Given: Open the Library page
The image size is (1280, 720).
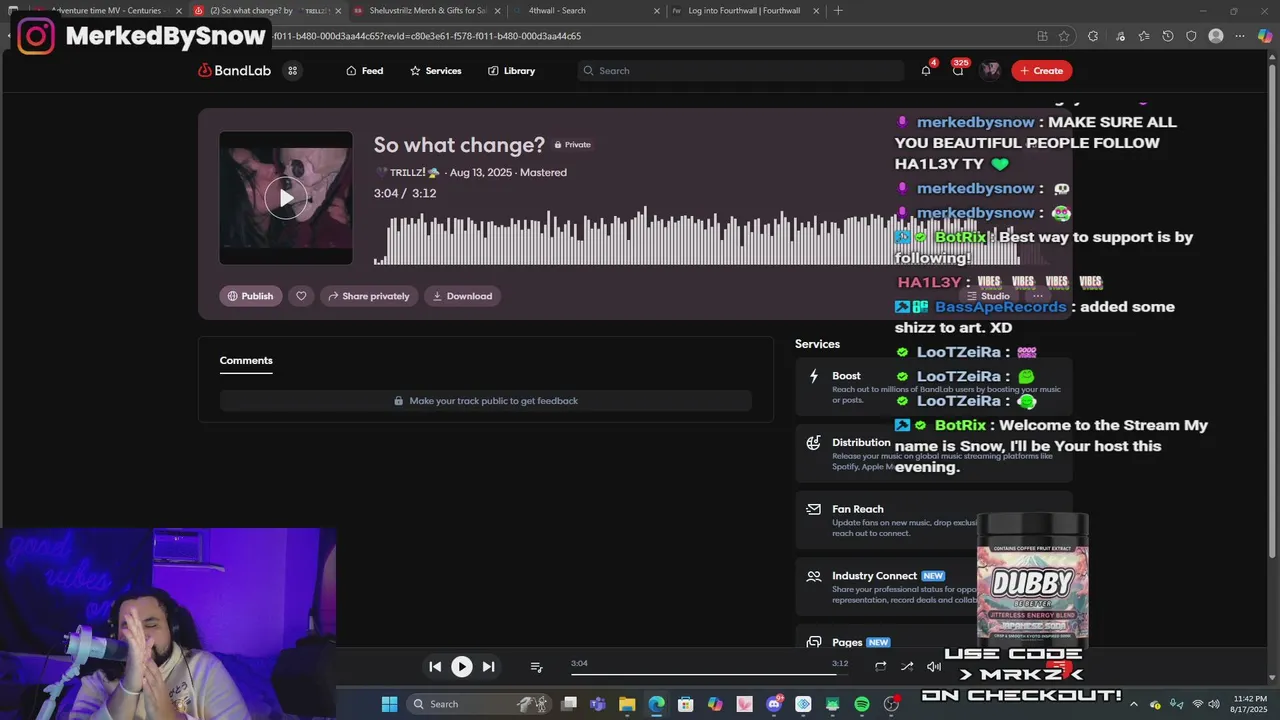Looking at the screenshot, I should (511, 71).
